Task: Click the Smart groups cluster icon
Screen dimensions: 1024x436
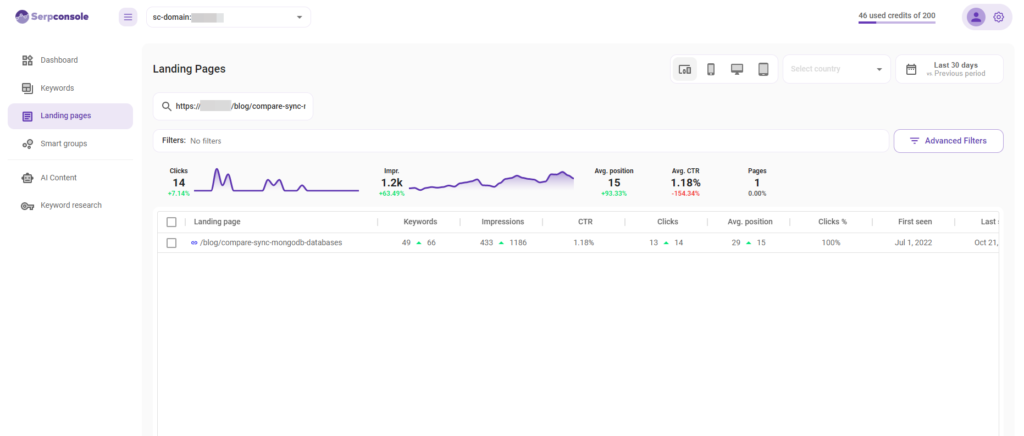Action: click(x=27, y=144)
